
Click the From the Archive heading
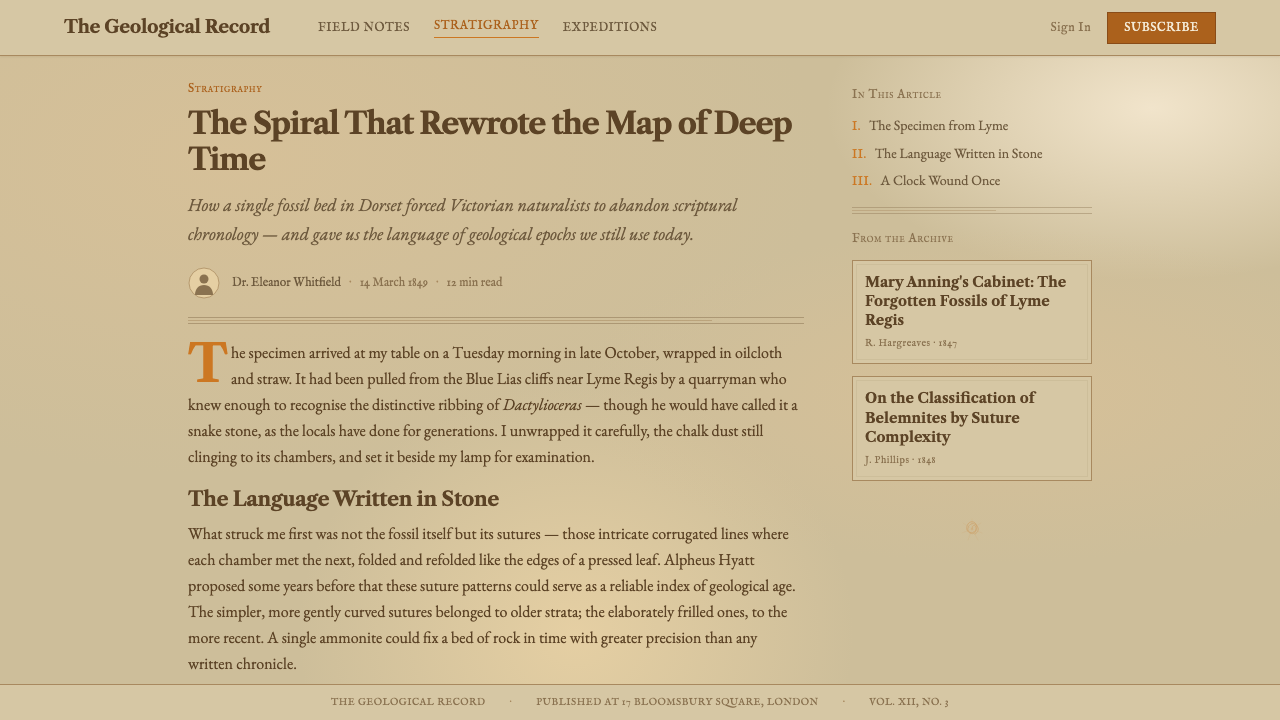coord(902,238)
